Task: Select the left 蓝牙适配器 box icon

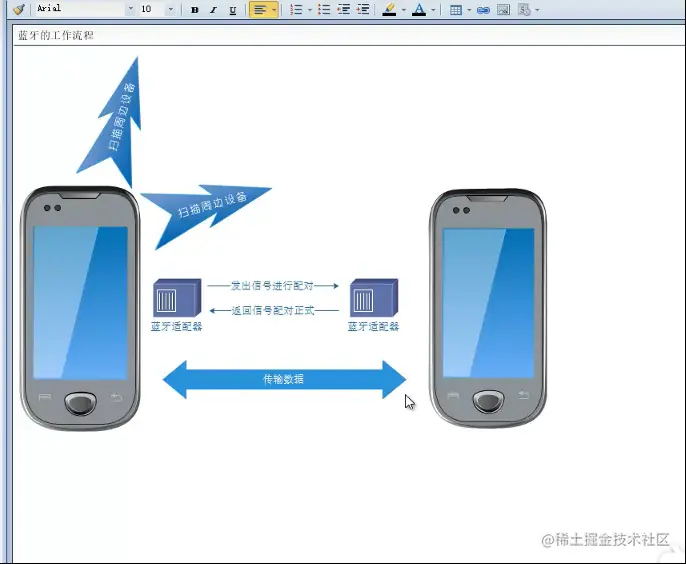Action: [177, 298]
